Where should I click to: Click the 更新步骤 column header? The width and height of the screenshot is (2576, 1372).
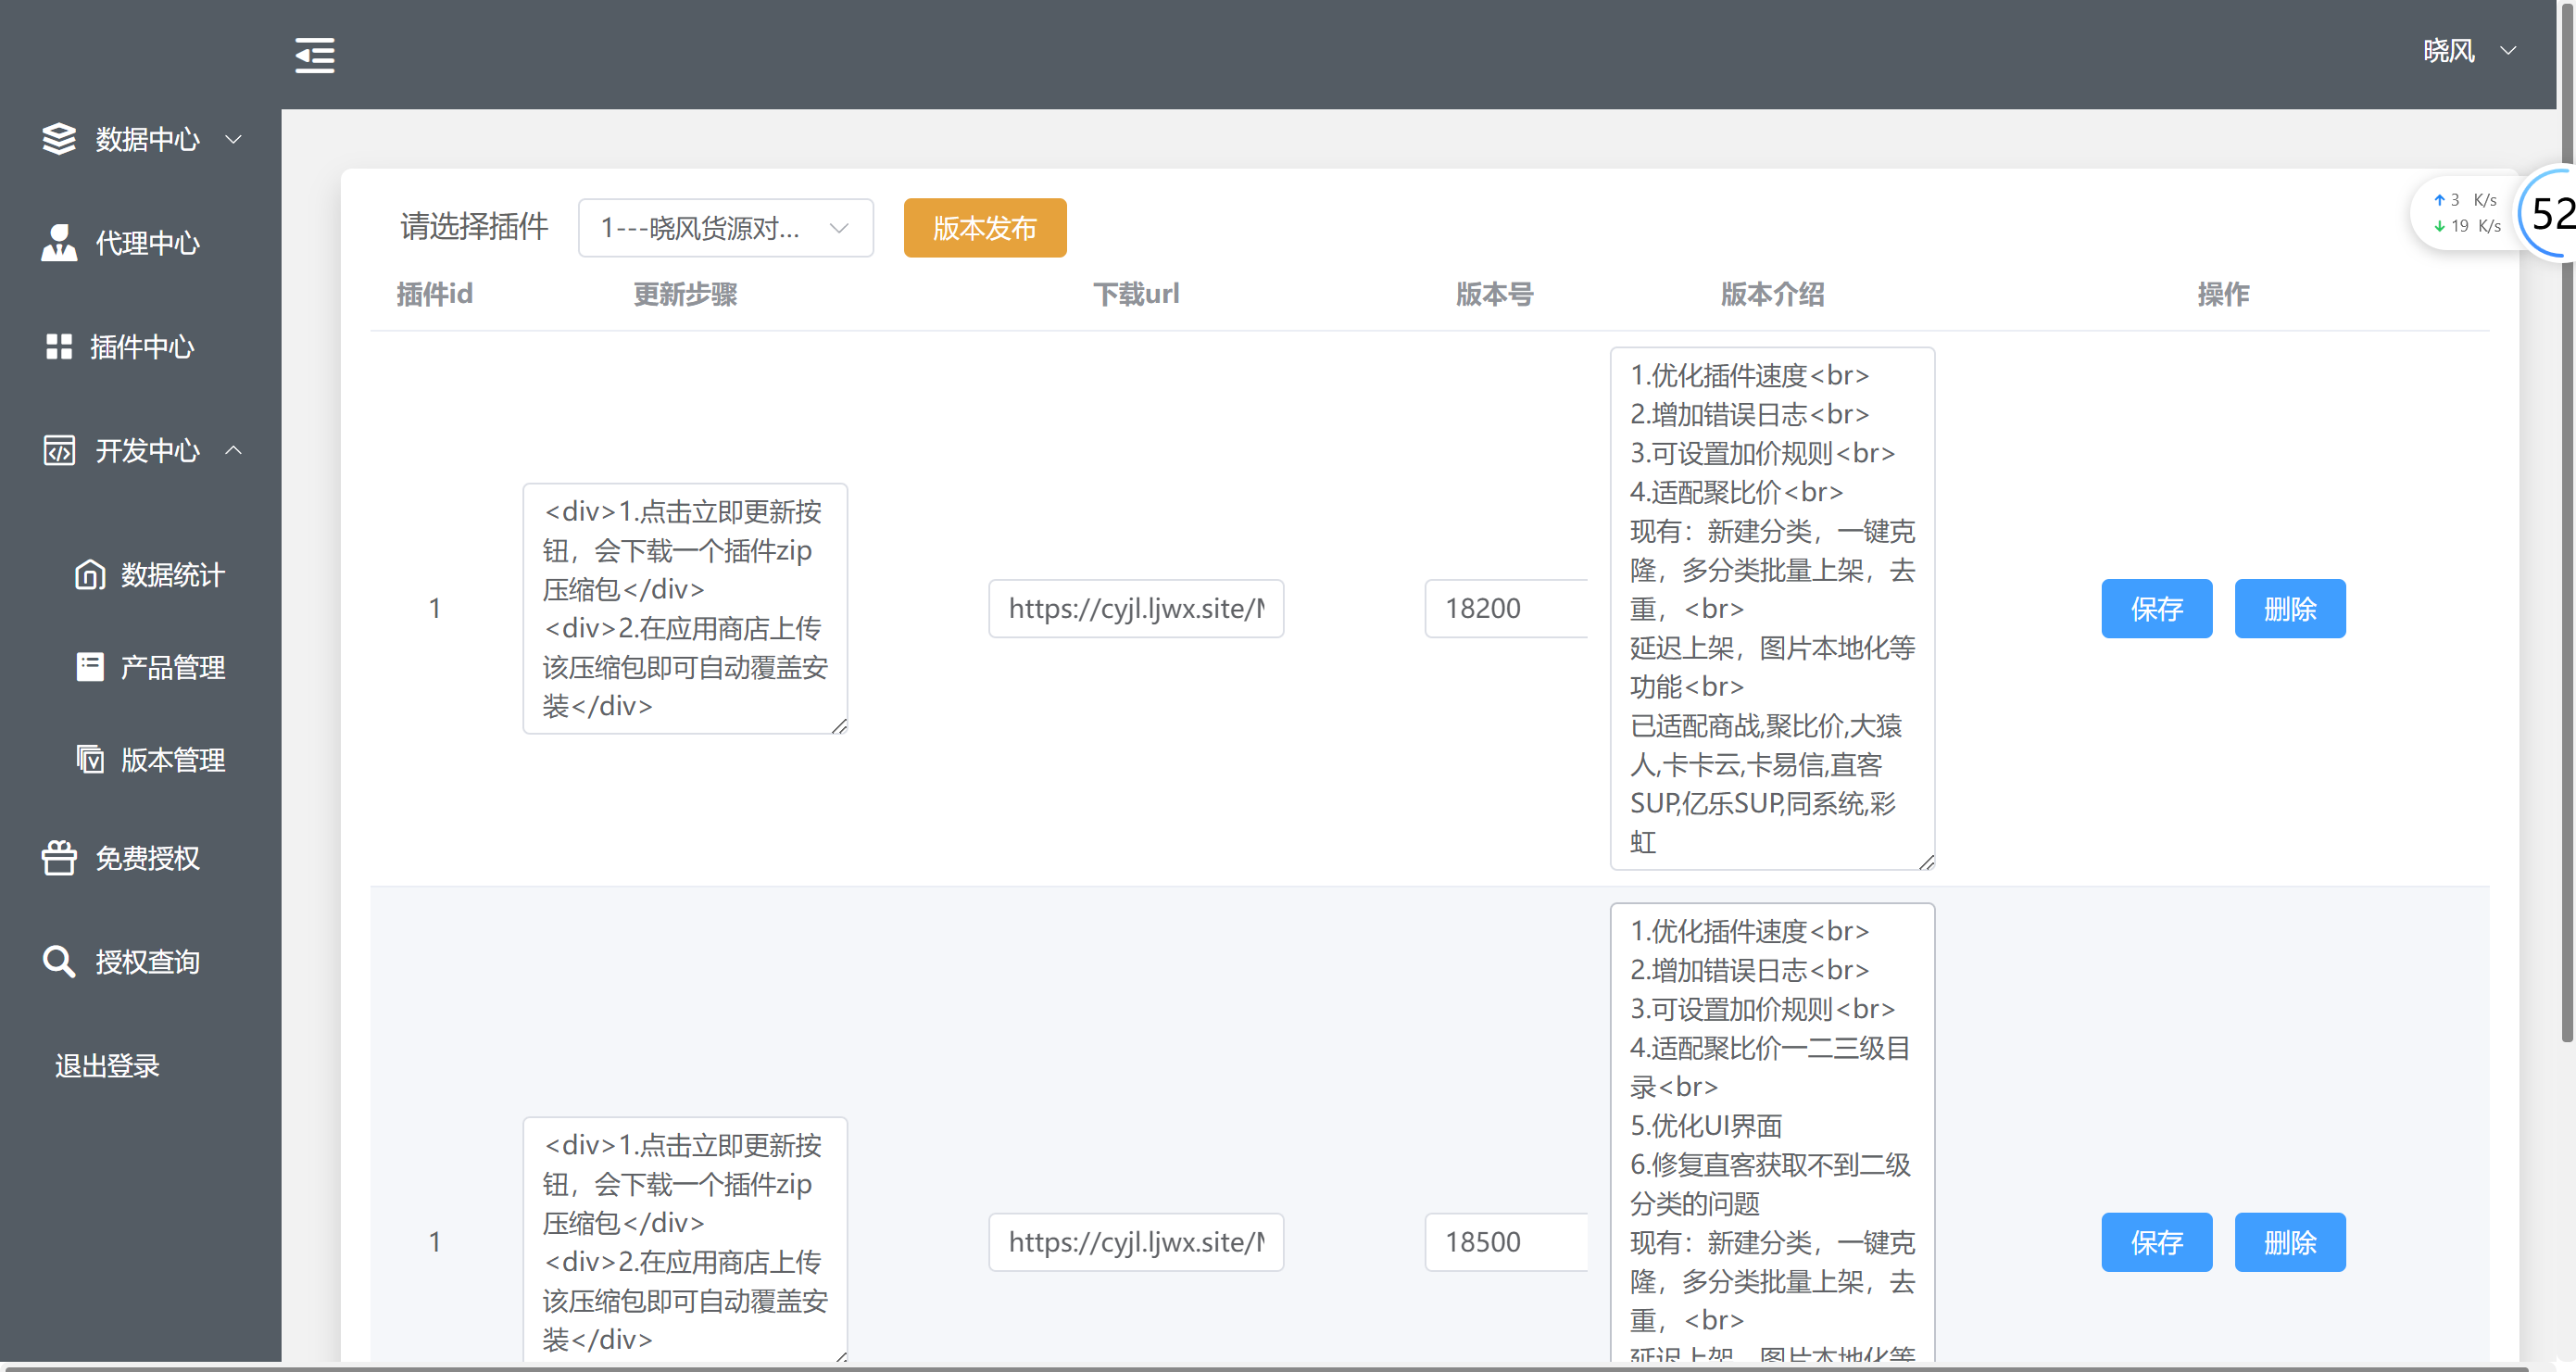(x=685, y=294)
